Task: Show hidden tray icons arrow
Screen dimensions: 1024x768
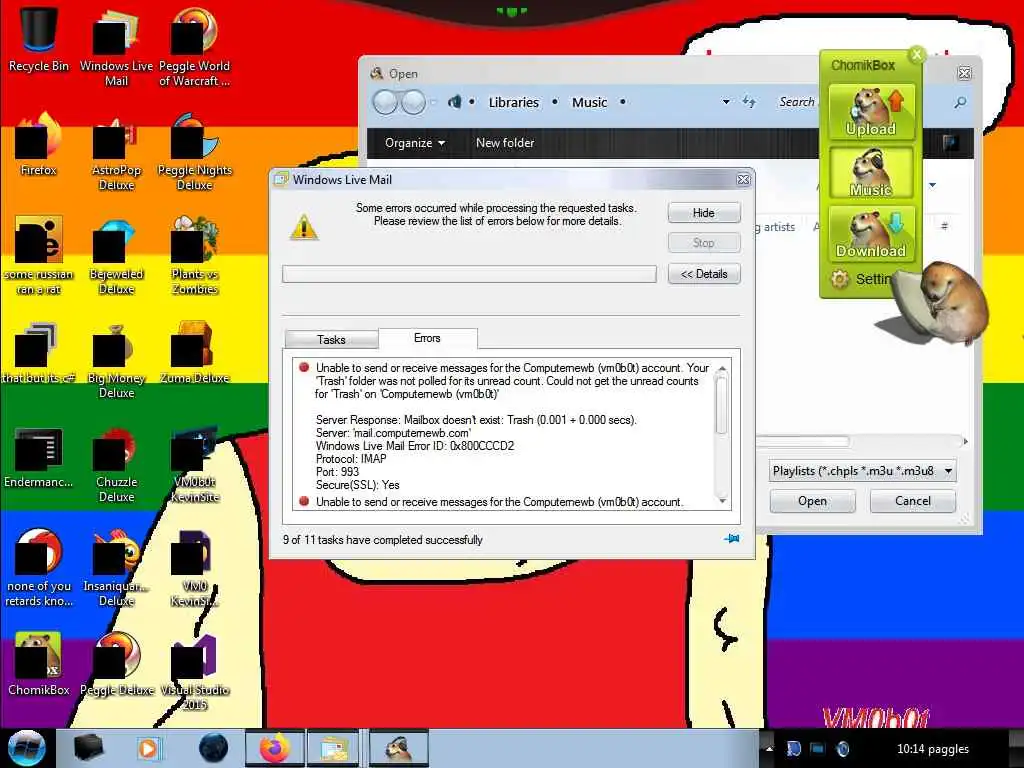Action: click(769, 748)
